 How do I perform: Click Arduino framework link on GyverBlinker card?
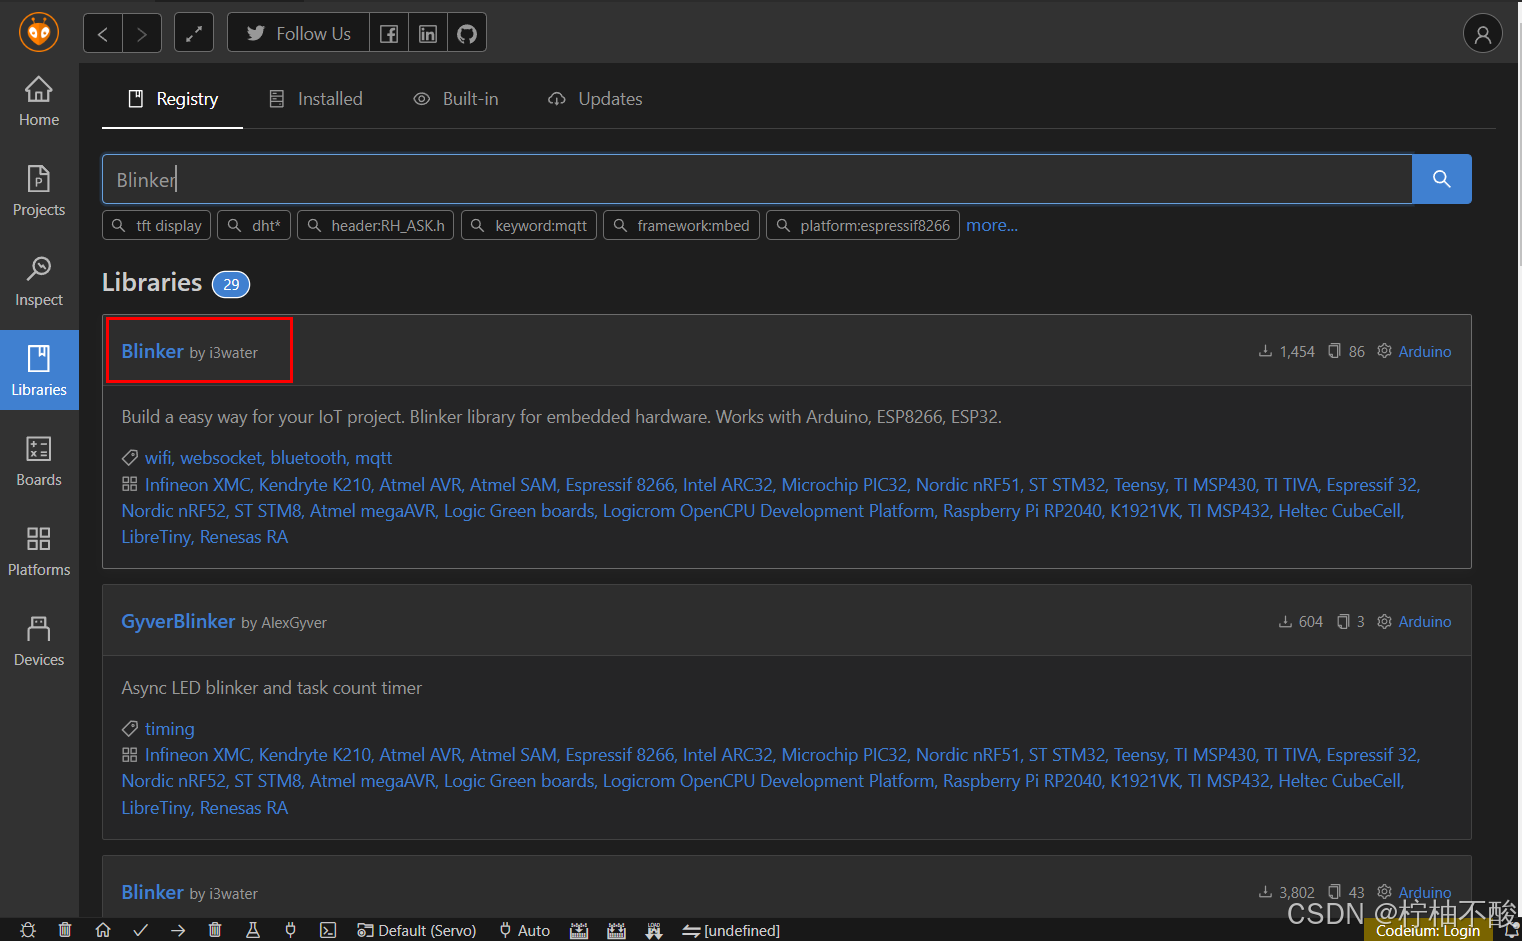click(x=1425, y=621)
